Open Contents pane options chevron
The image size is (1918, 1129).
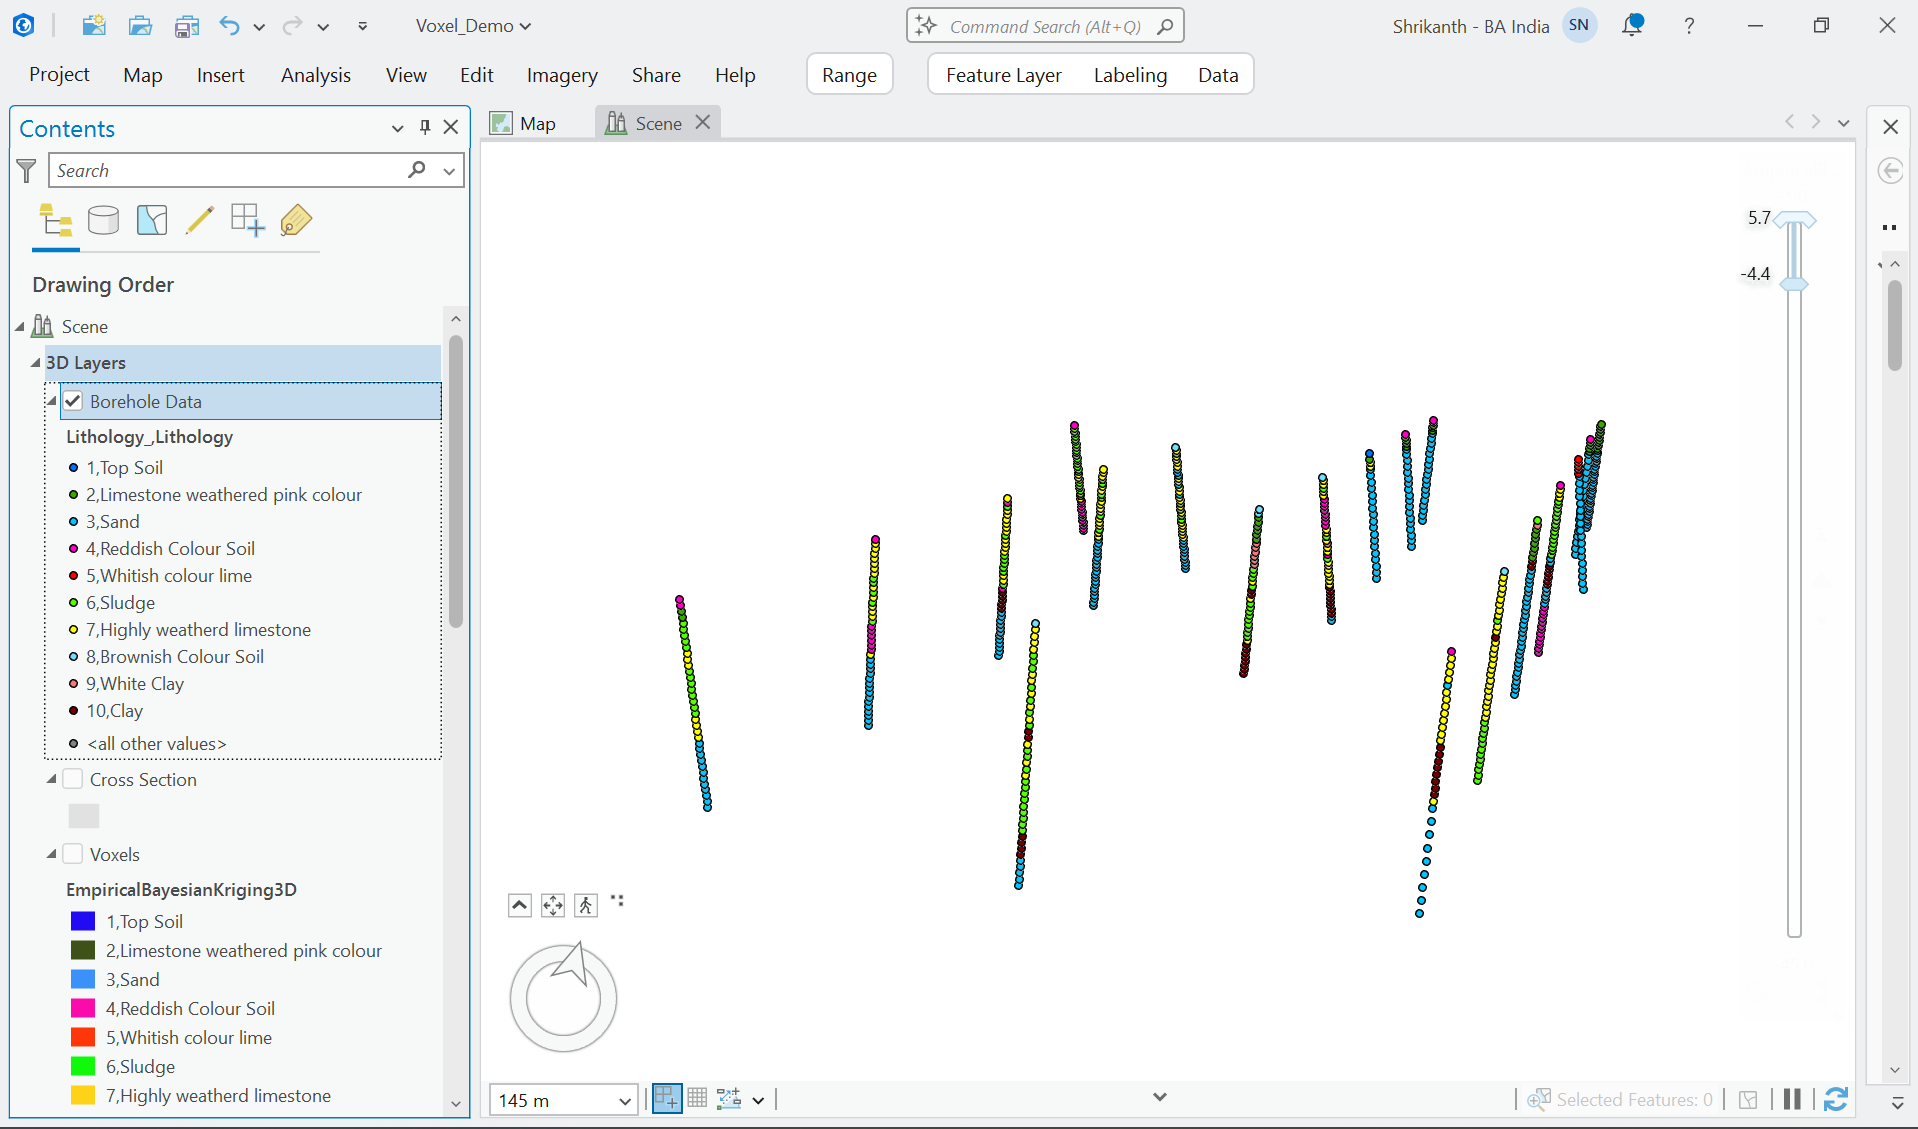tap(398, 127)
